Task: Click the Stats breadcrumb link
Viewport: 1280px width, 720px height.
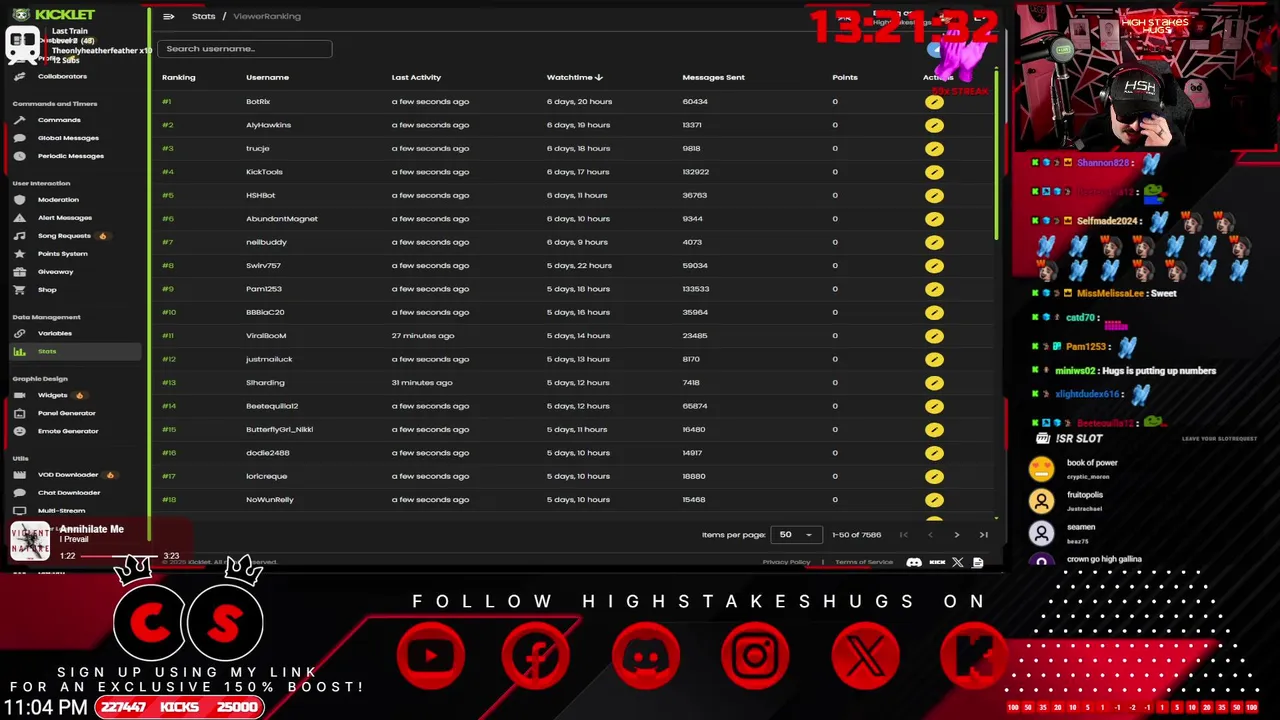Action: [203, 16]
